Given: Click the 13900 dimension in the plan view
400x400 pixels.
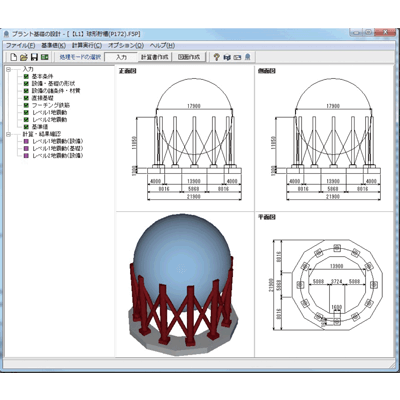Looking at the screenshot, I should coord(336,266).
